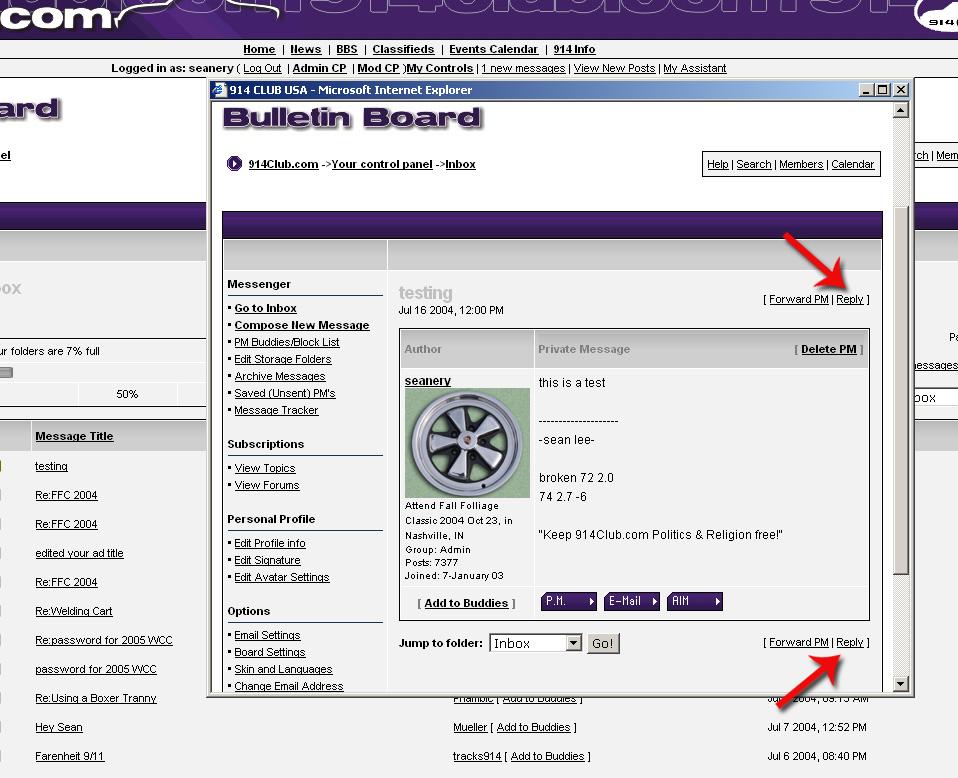Image resolution: width=958 pixels, height=778 pixels.
Task: Open Saved (Unsent) PM's link
Action: pos(285,394)
